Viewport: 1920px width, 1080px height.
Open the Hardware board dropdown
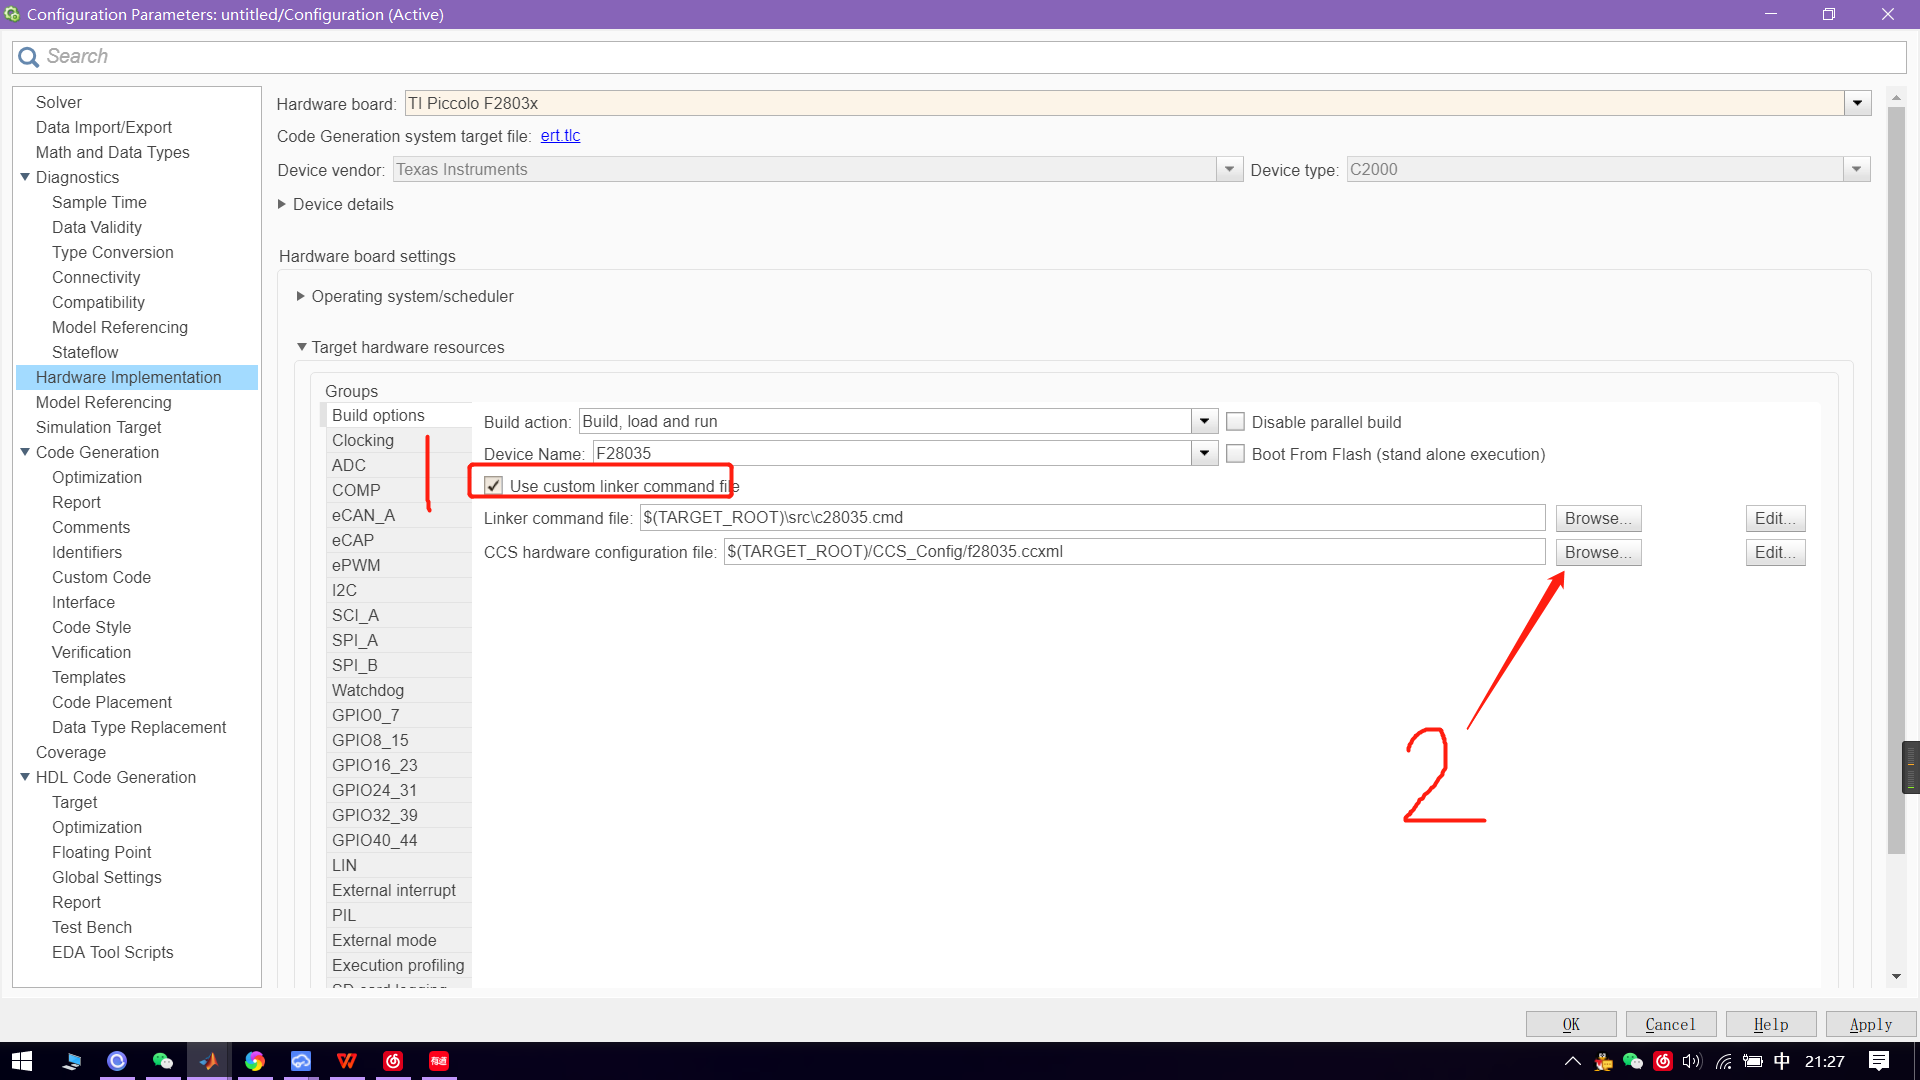tap(1857, 103)
